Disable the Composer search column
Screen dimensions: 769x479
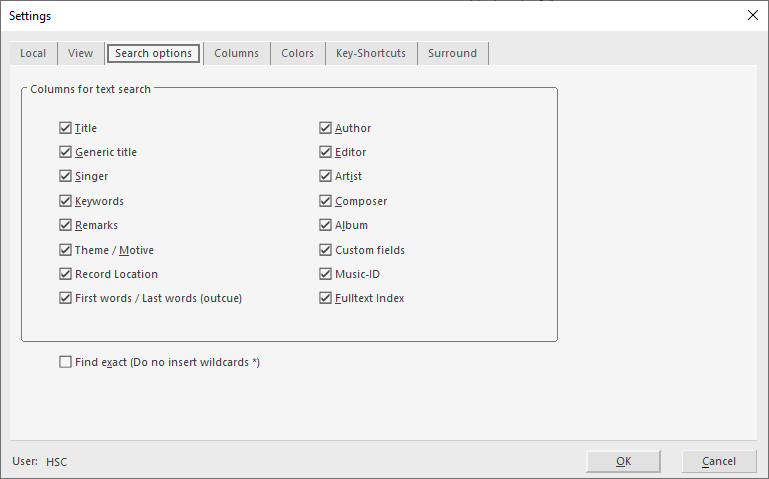(x=326, y=201)
